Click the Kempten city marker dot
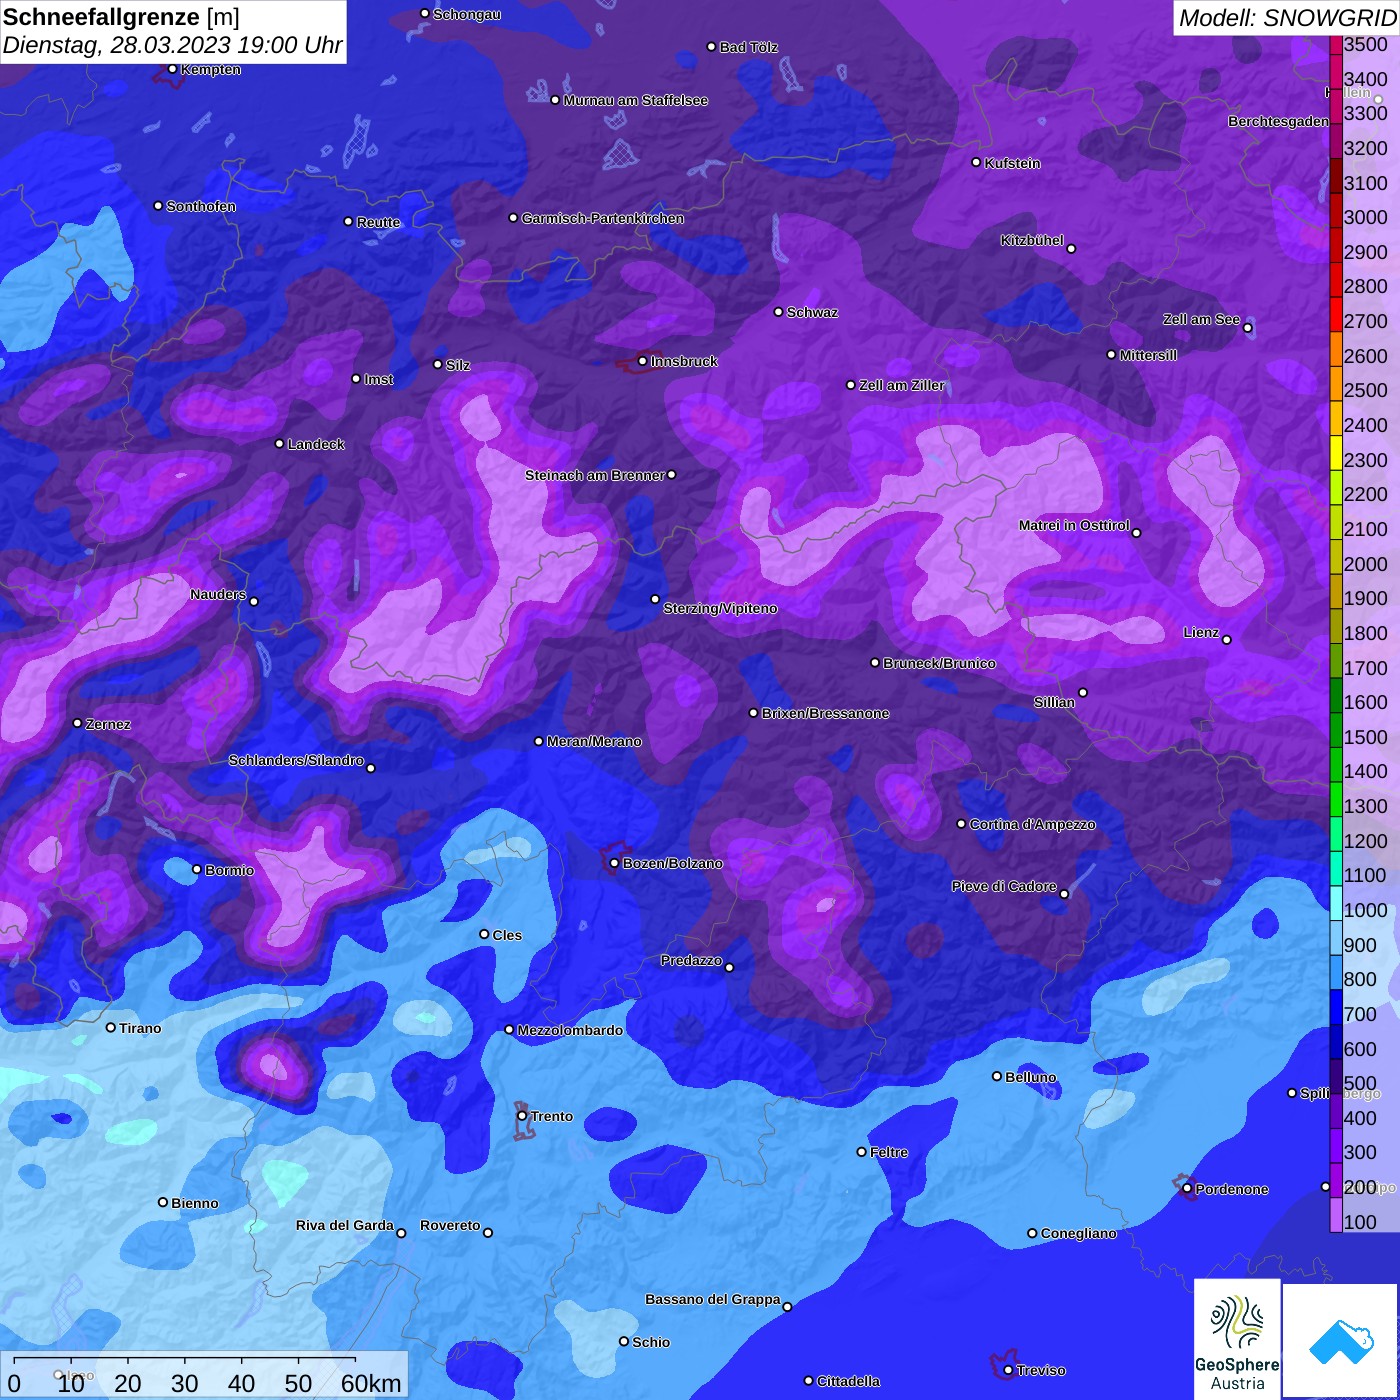Image resolution: width=1400 pixels, height=1400 pixels. pyautogui.click(x=172, y=69)
